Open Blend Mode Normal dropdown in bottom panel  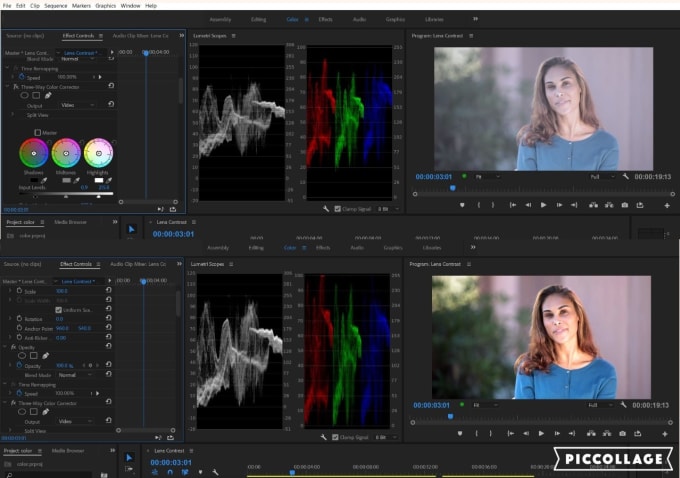coord(75,375)
